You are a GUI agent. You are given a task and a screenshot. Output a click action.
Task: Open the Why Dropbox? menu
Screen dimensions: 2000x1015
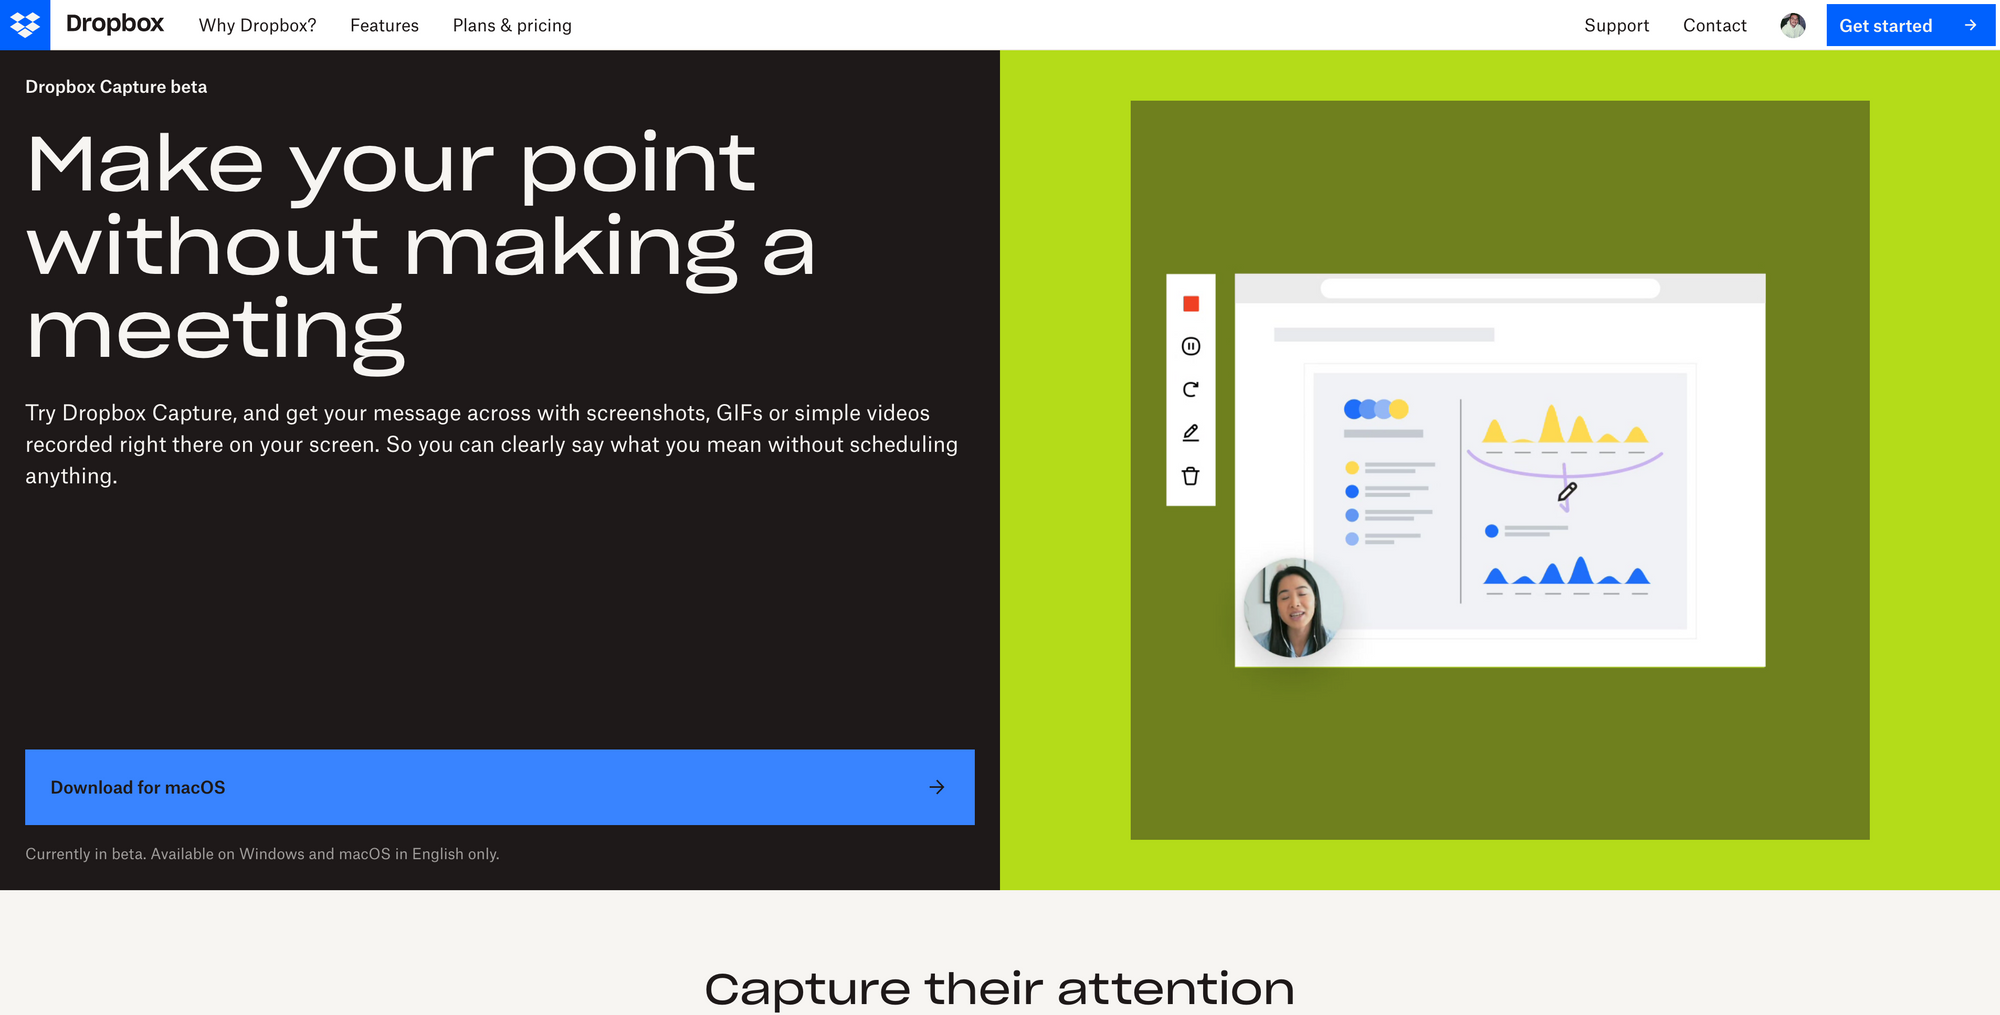(257, 25)
